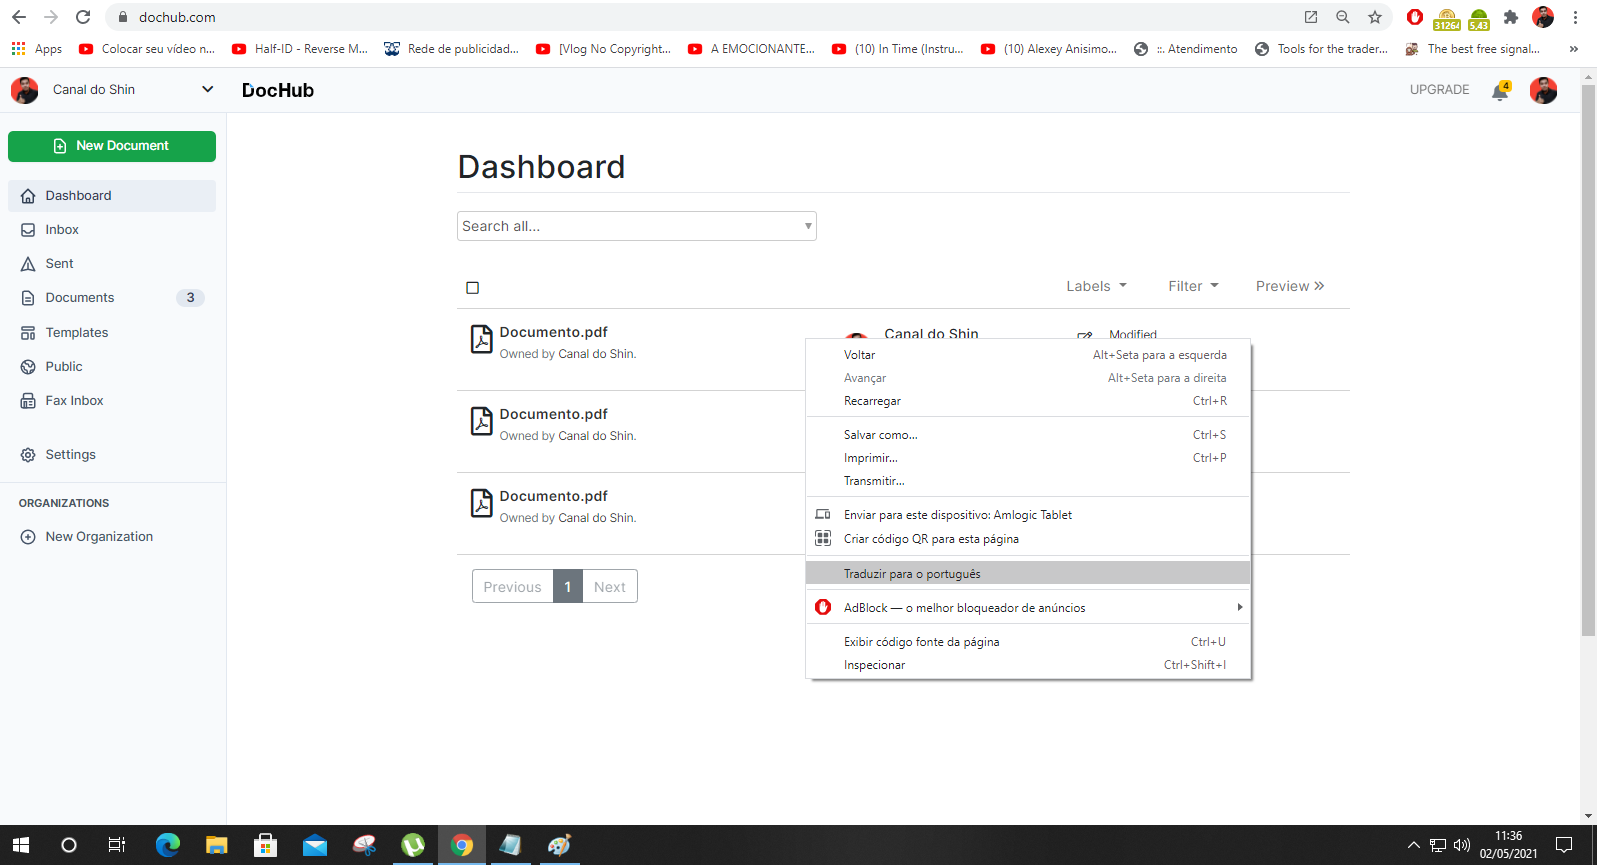Click the UPGRADE link
Screen dimensions: 1597x865
pyautogui.click(x=1439, y=90)
